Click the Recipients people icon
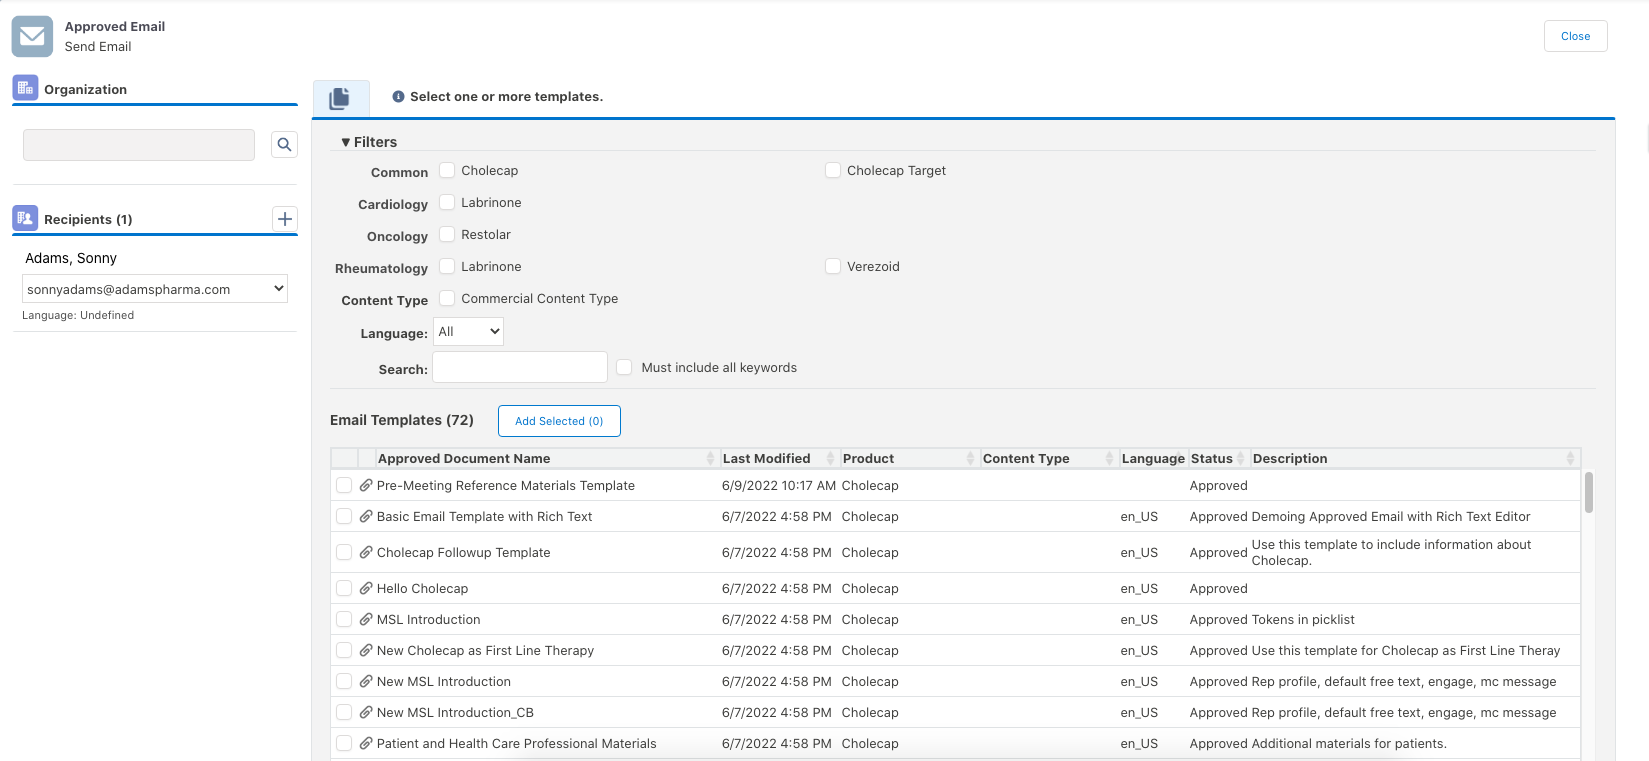Viewport: 1649px width, 761px height. point(25,218)
